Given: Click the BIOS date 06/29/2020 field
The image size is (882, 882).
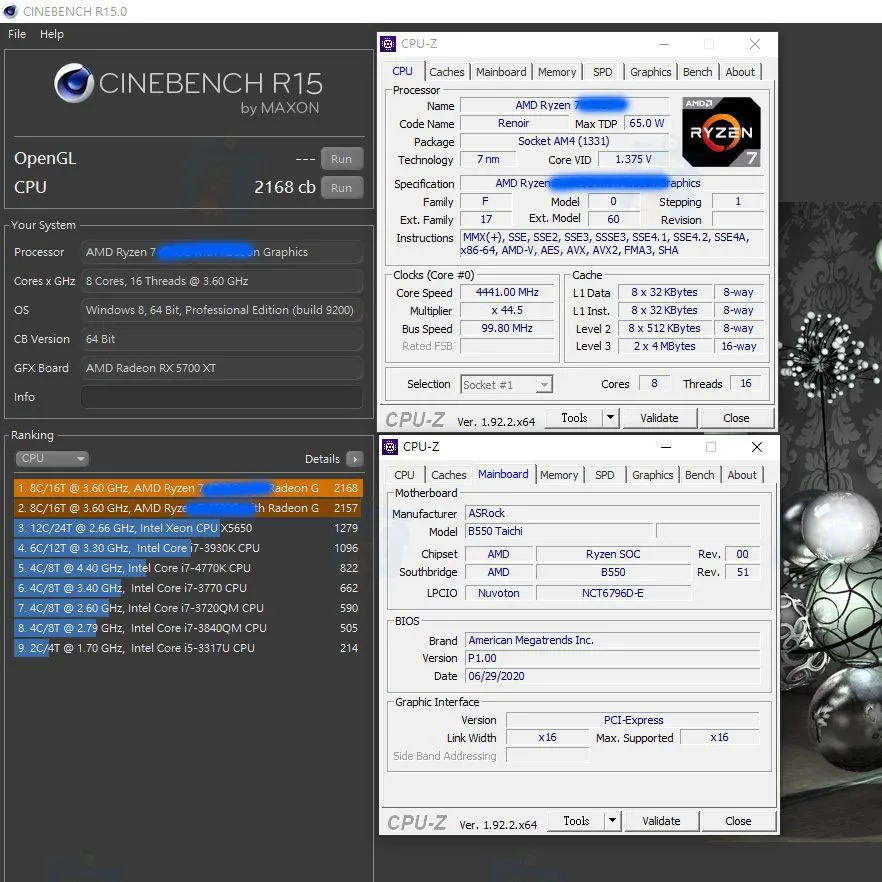Looking at the screenshot, I should 612,676.
